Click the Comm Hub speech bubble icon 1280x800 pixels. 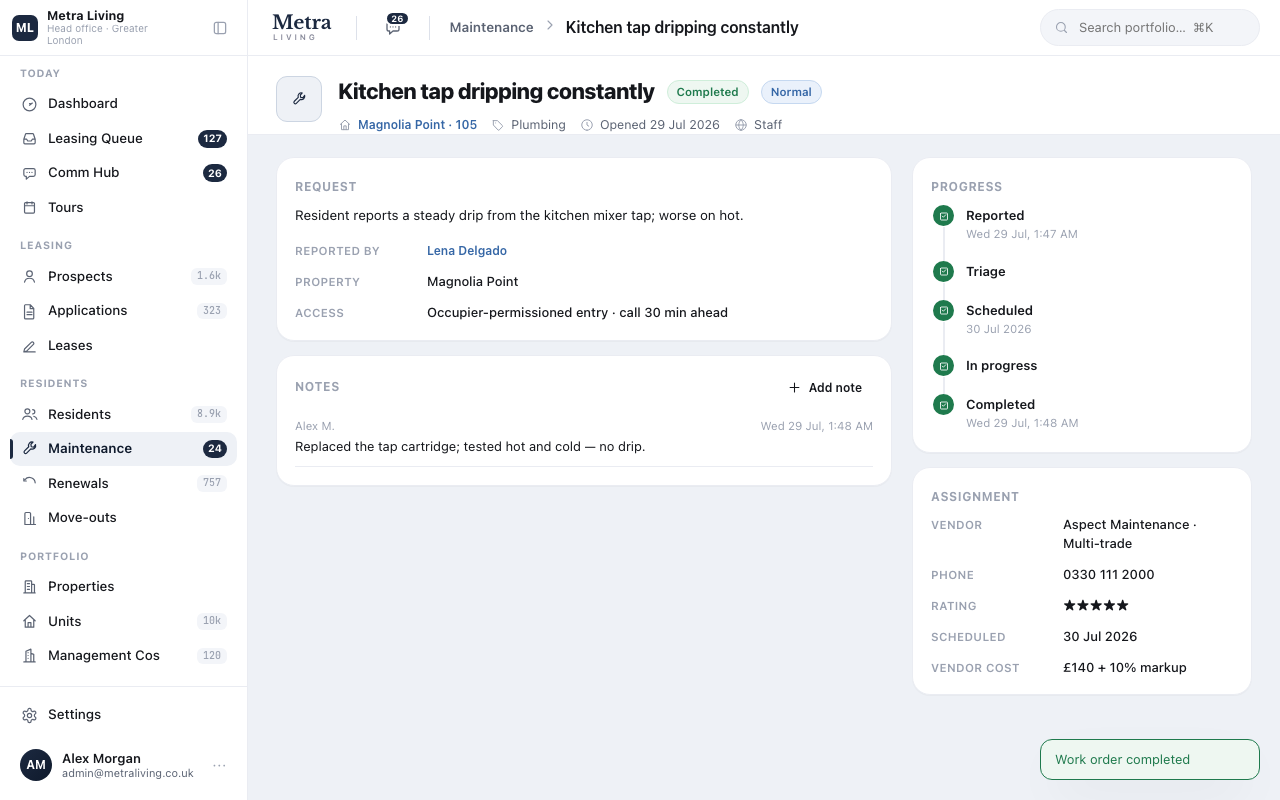(29, 173)
